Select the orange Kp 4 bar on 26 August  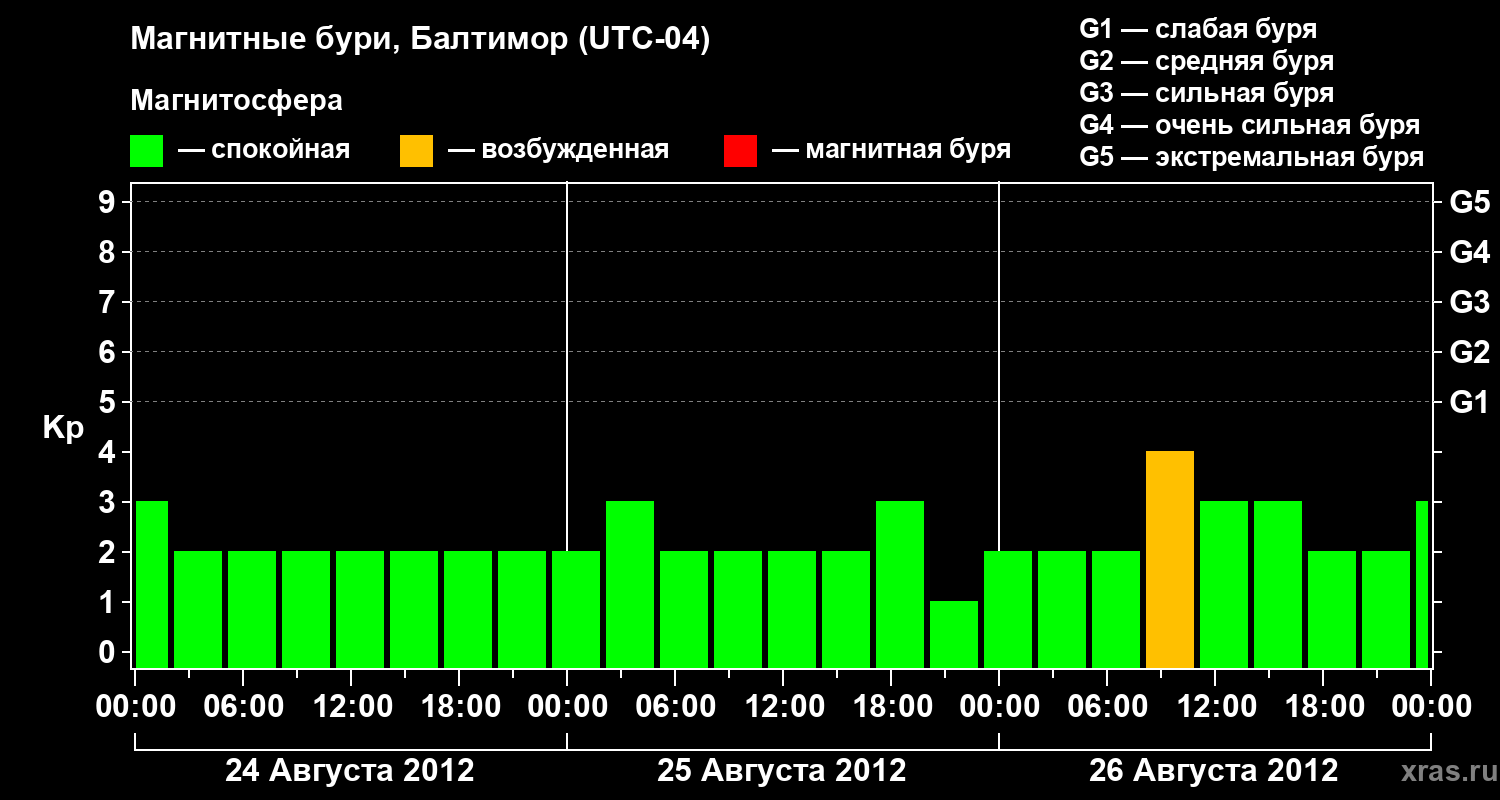(x=1170, y=560)
